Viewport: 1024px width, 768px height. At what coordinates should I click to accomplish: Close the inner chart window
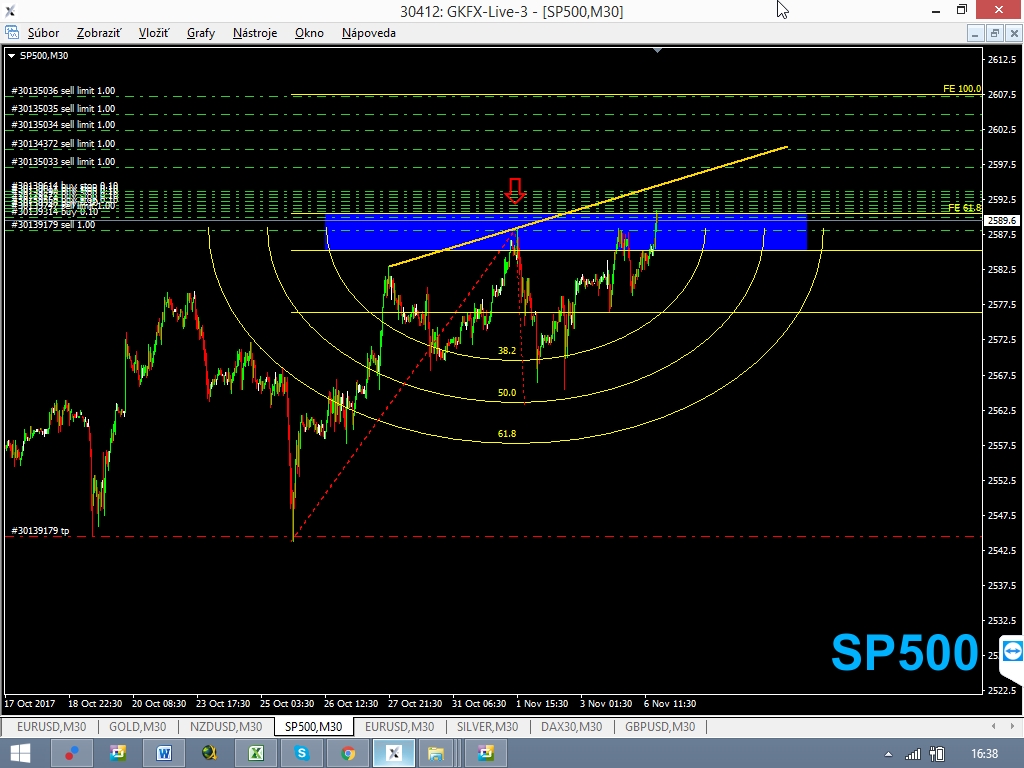1014,33
